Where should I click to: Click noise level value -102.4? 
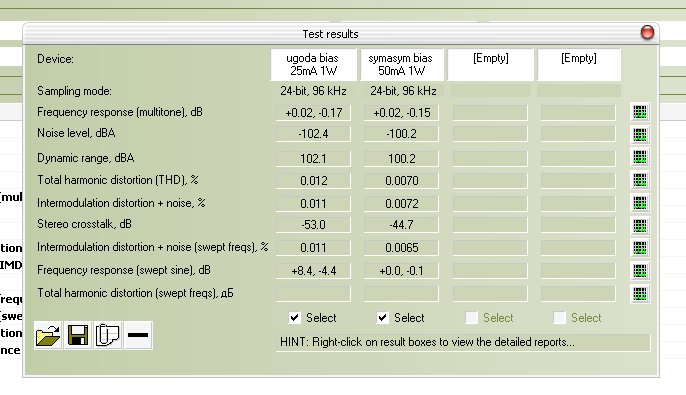[313, 134]
